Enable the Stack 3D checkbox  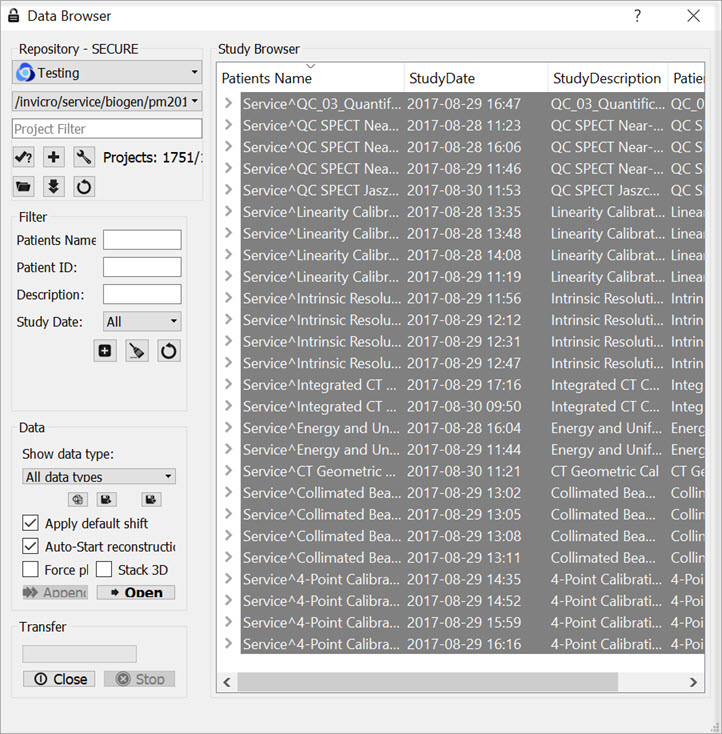pos(104,570)
